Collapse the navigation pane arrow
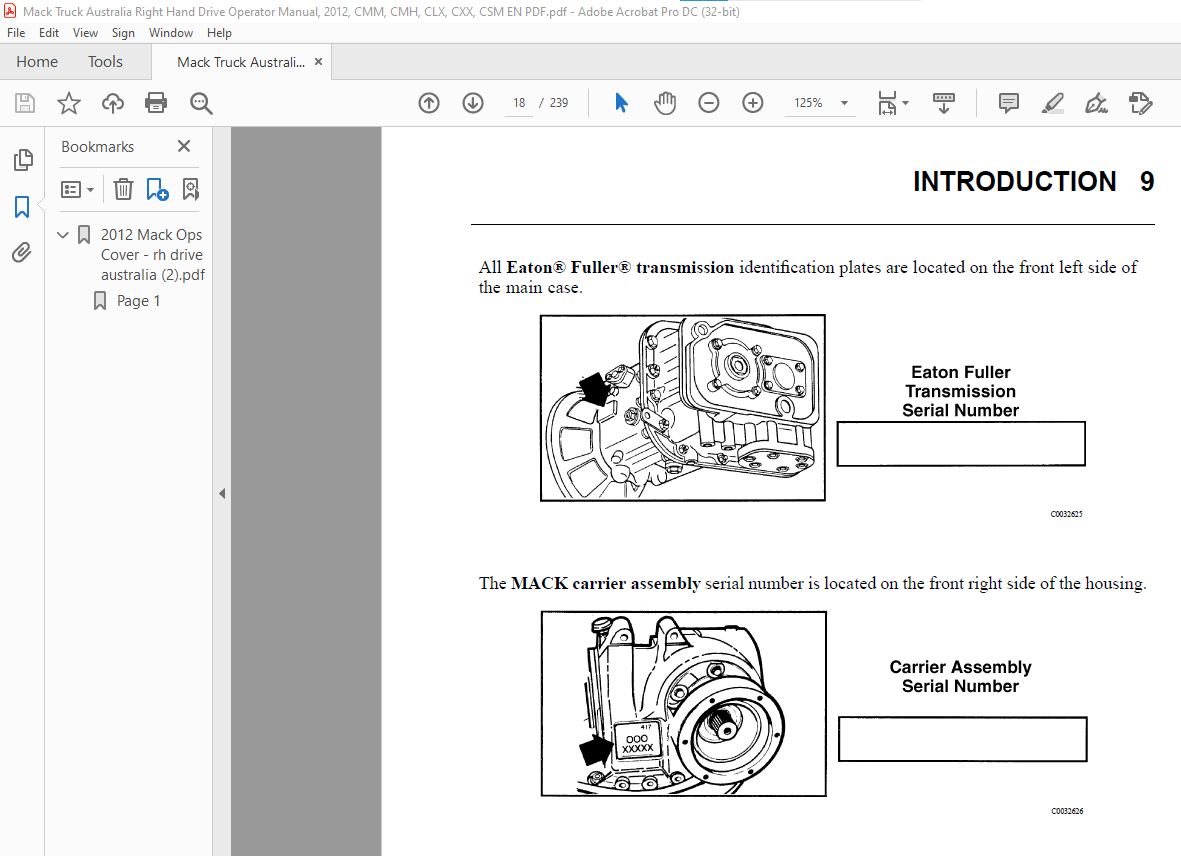 (x=222, y=494)
